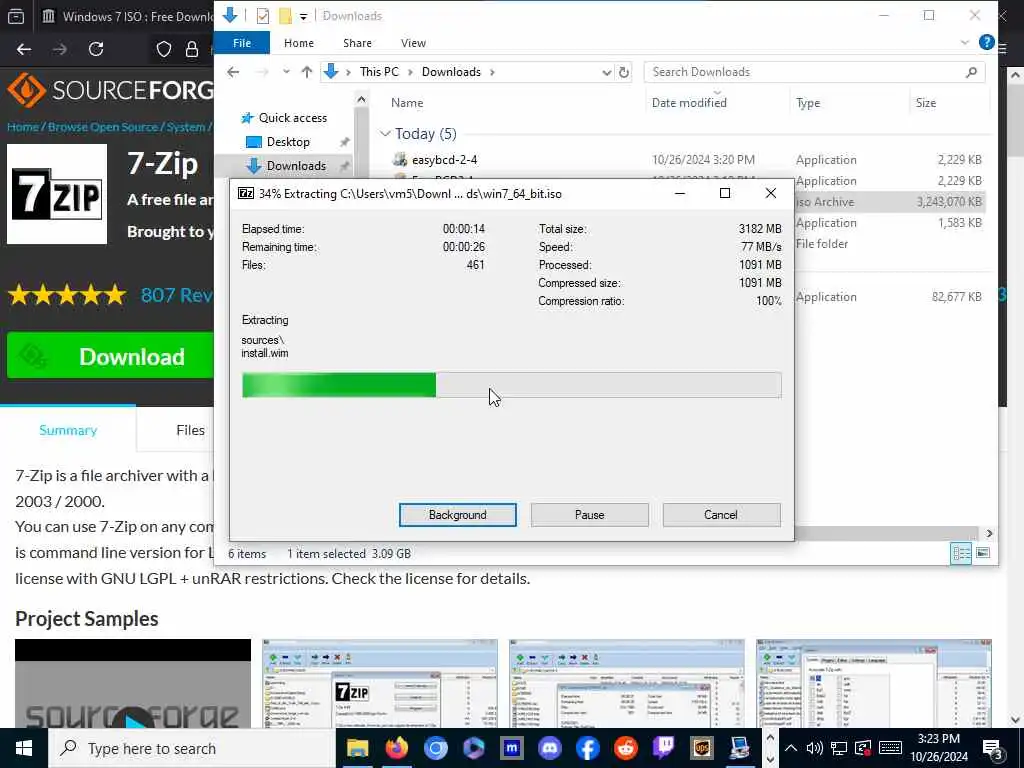Refresh the Downloads folder view
1024x768 pixels.
[x=624, y=72]
